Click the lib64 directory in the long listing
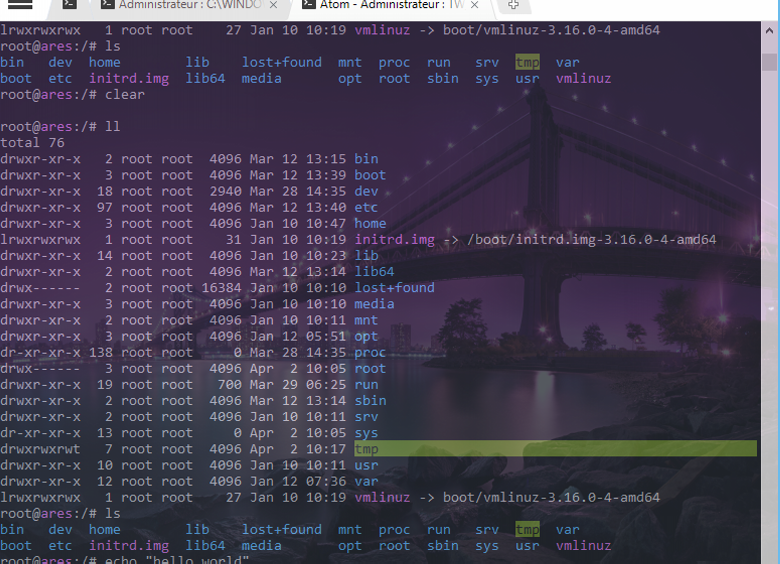Viewport: 780px width, 564px height. tap(374, 272)
